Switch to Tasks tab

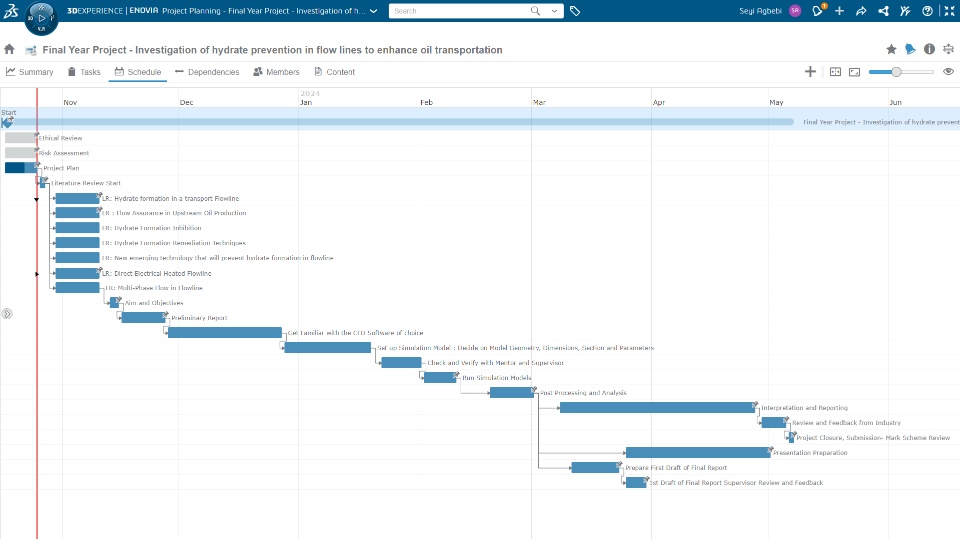[x=84, y=72]
